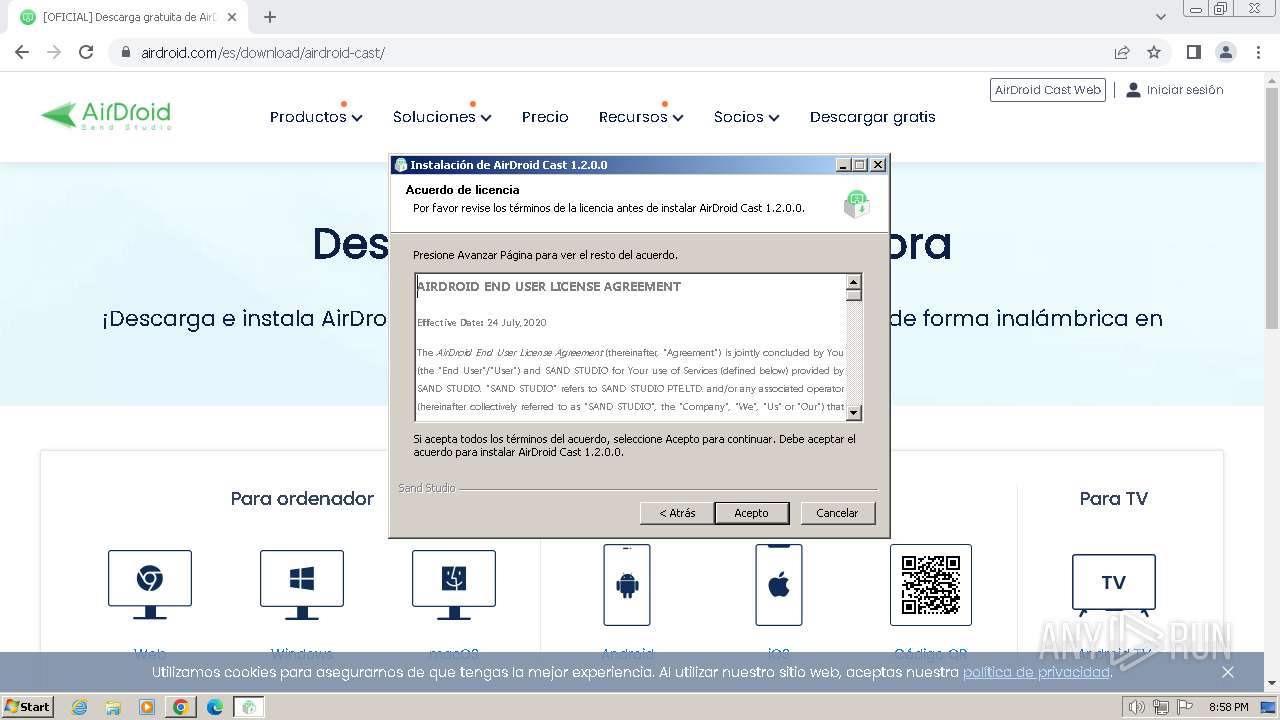Open Chrome profile avatar menu
Viewport: 1280px width, 720px height.
1226,52
